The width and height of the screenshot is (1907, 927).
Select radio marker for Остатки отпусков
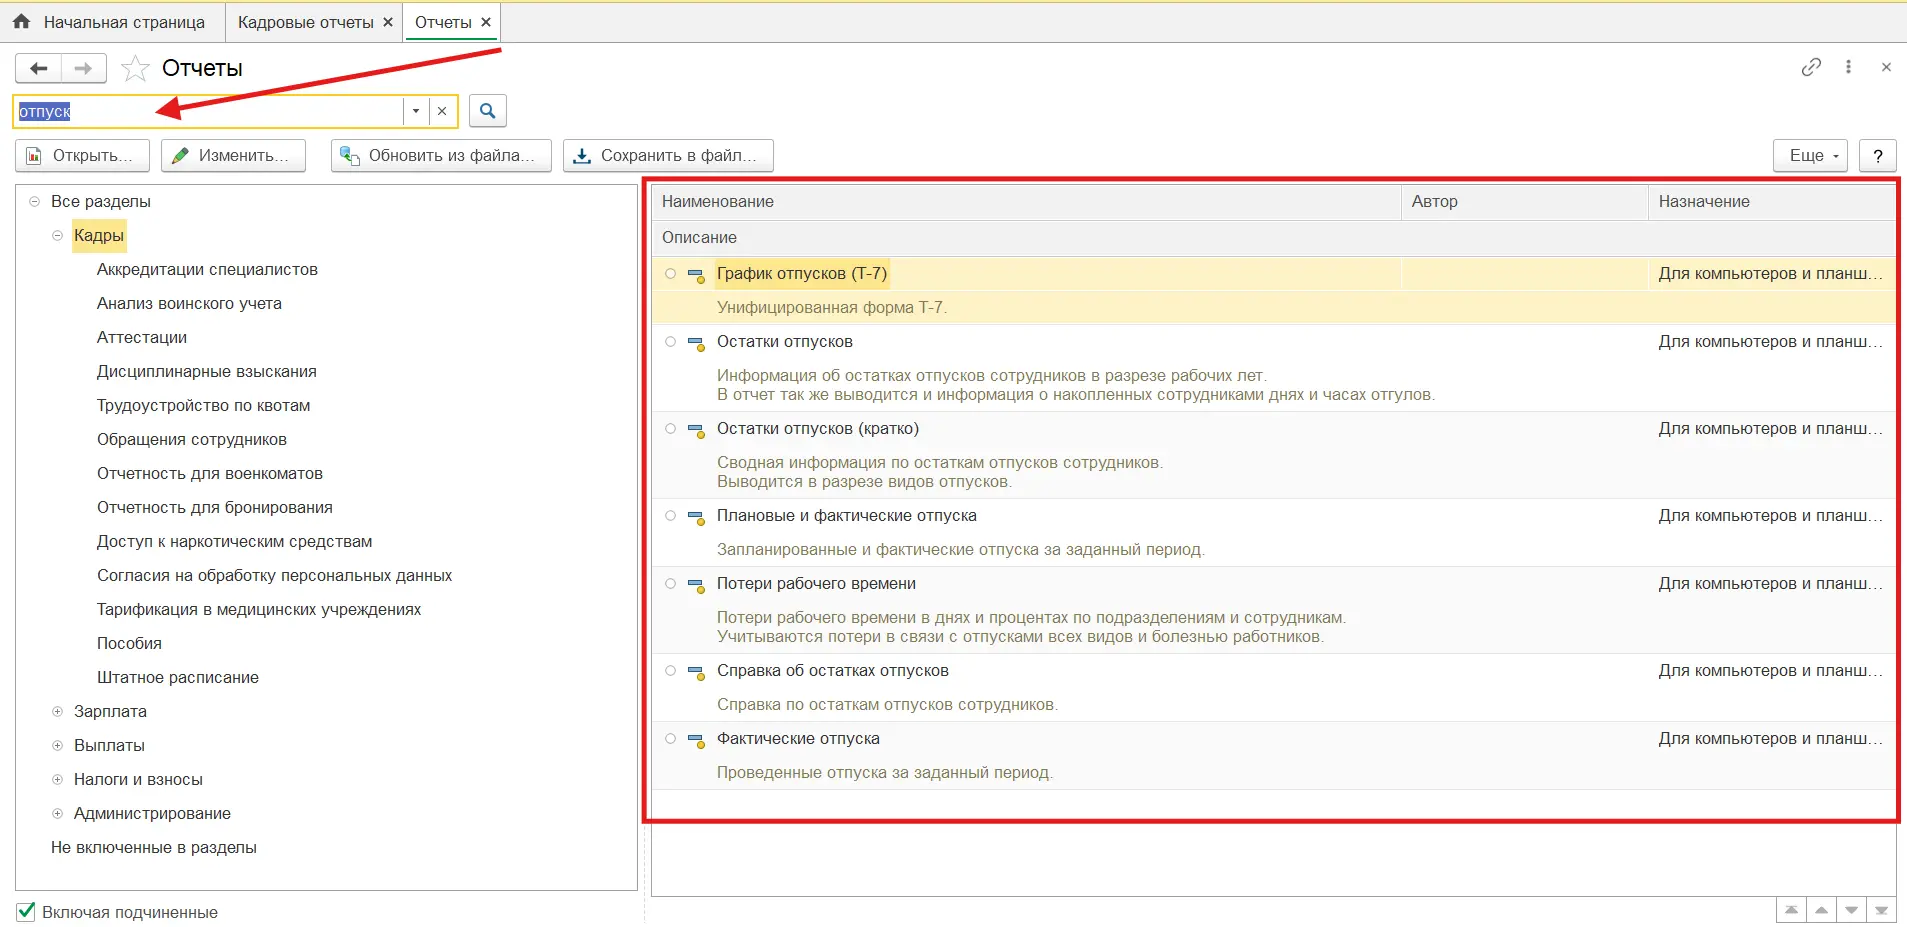(671, 342)
